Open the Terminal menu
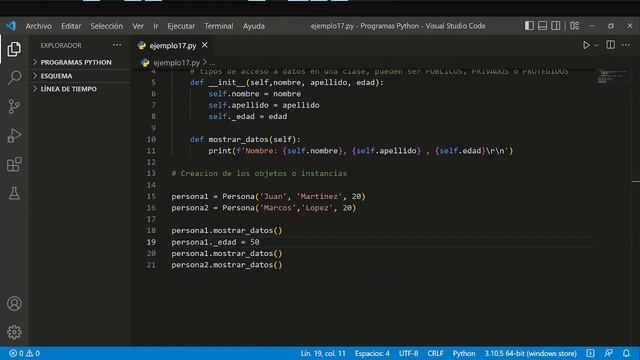 click(219, 26)
